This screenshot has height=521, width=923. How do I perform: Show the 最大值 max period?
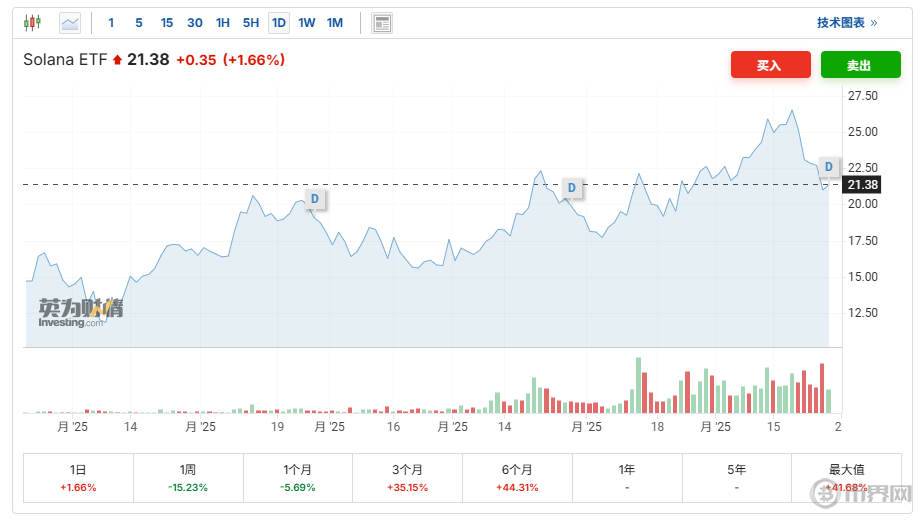tap(846, 476)
